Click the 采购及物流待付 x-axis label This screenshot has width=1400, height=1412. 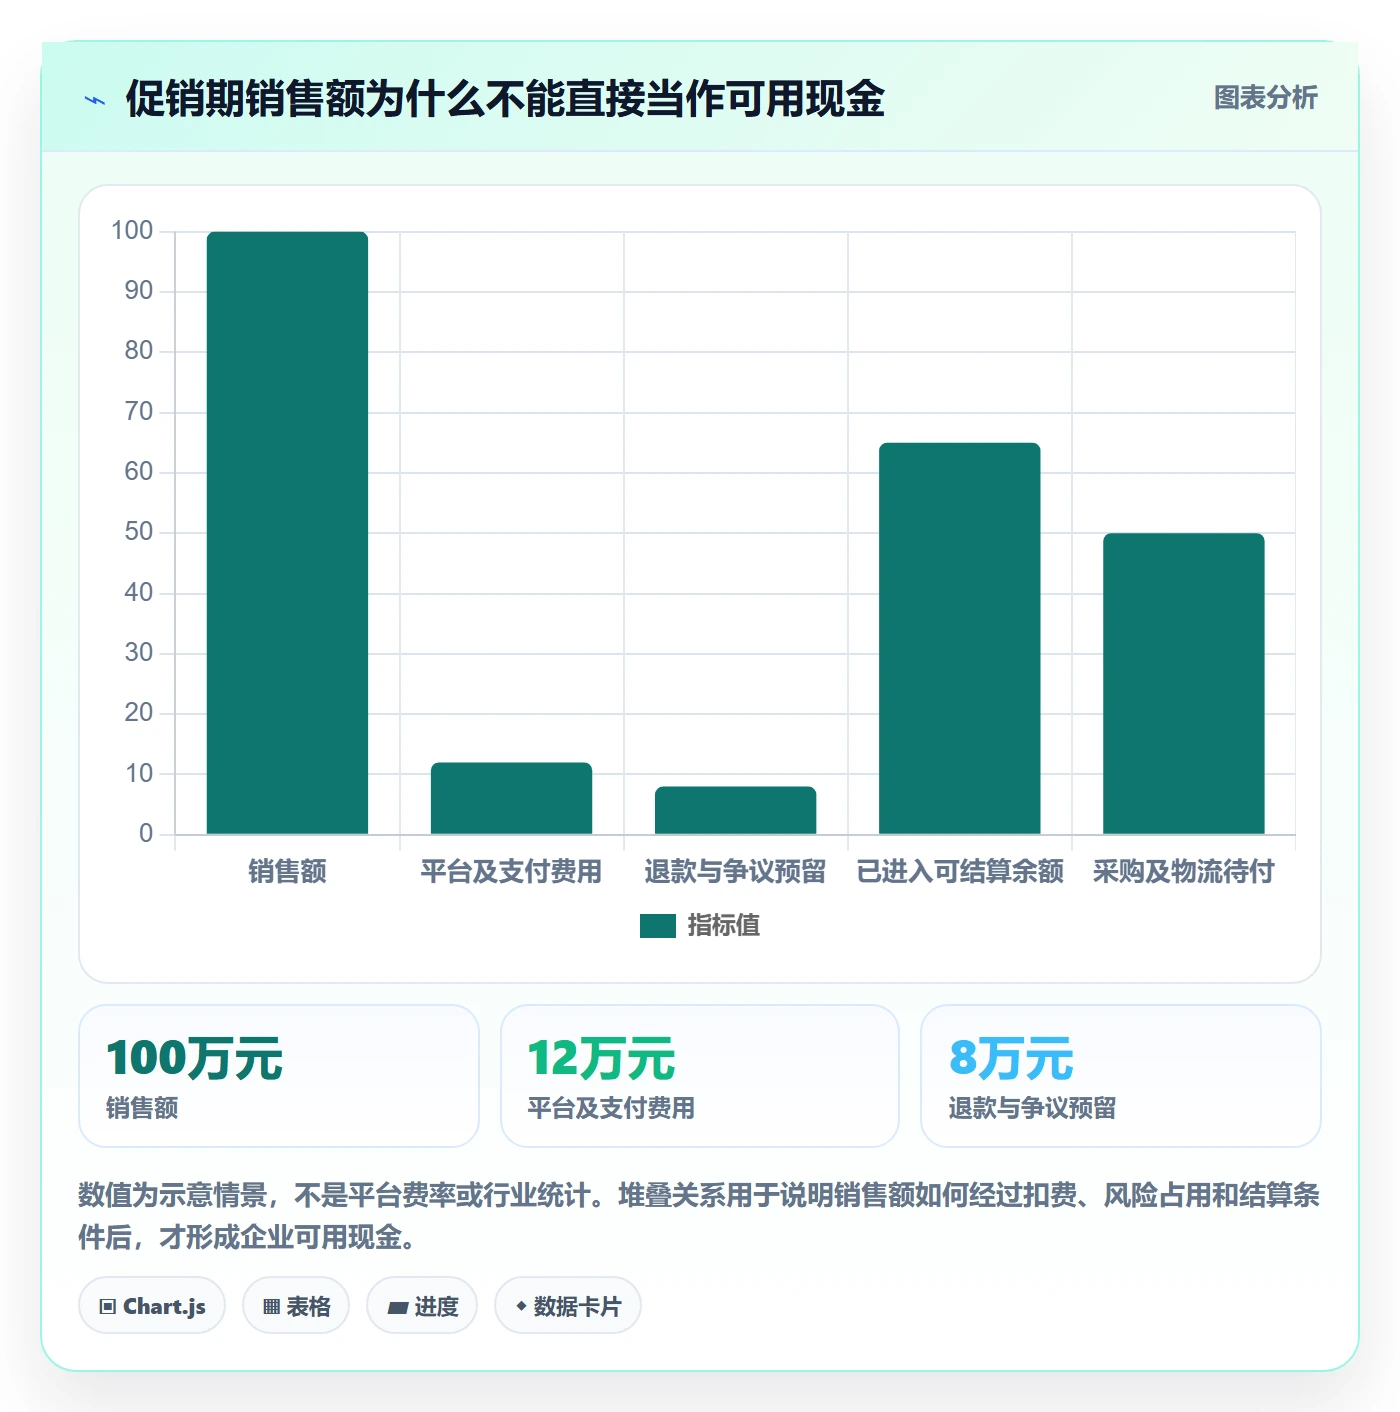[1183, 872]
